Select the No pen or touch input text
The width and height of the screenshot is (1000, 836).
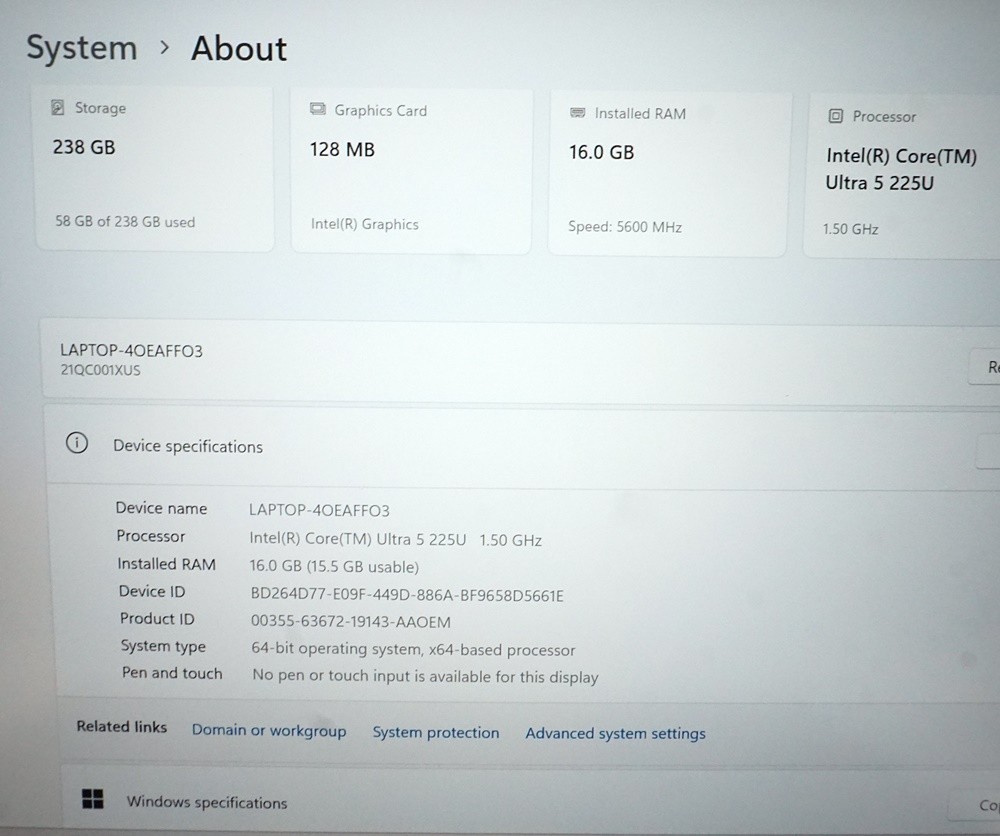[425, 676]
